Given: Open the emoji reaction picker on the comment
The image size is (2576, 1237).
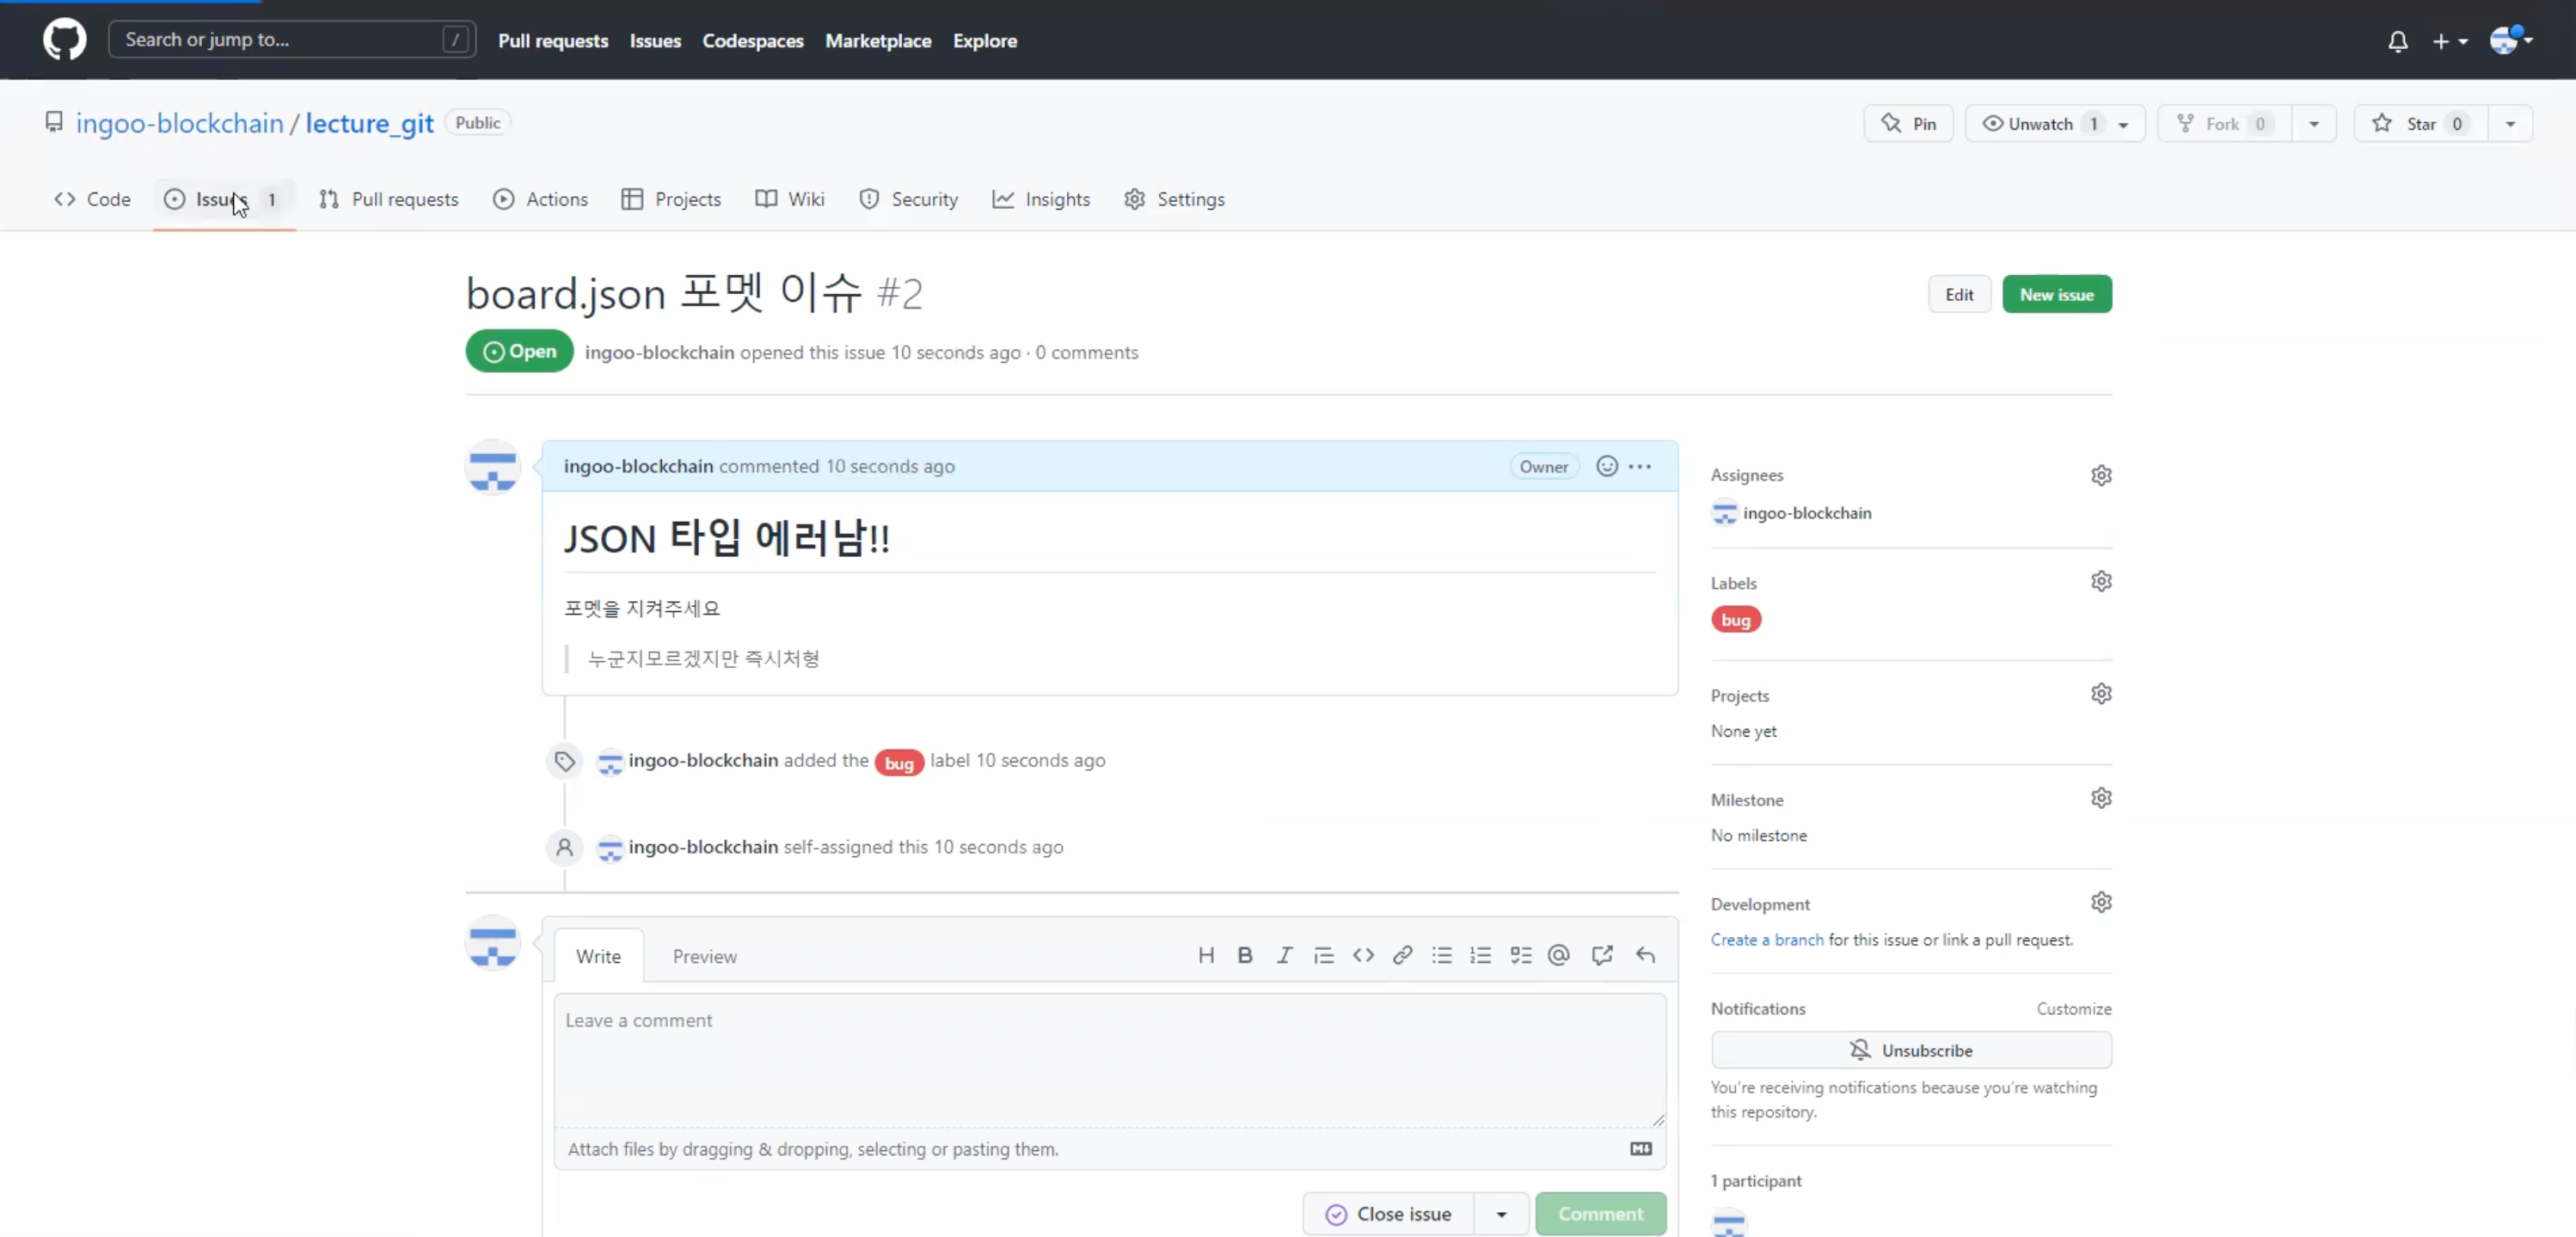Looking at the screenshot, I should (x=1606, y=466).
